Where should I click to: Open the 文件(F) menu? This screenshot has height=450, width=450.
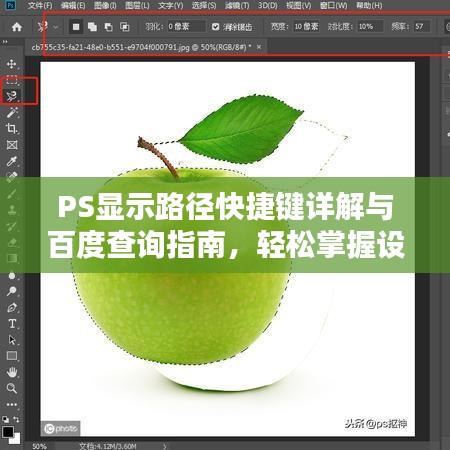(40, 5)
